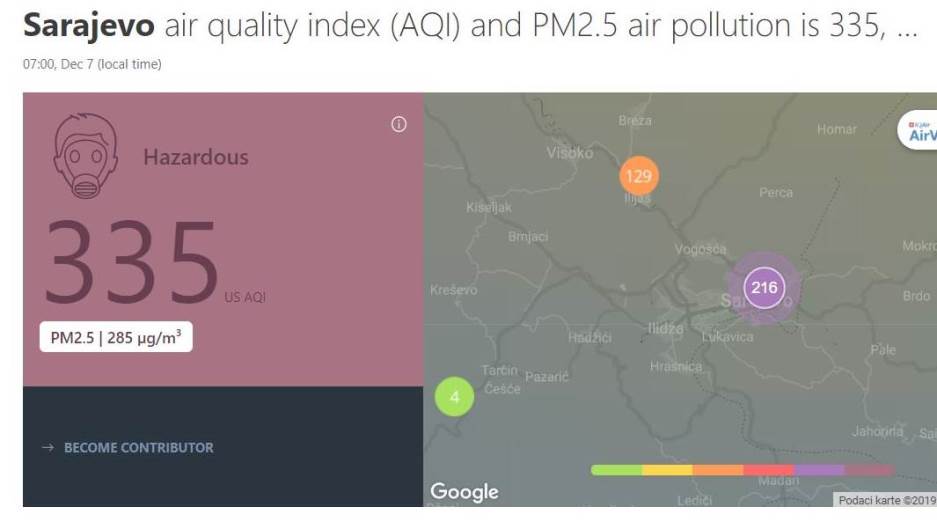
Task: Click the Google logo on the map
Action: [464, 491]
